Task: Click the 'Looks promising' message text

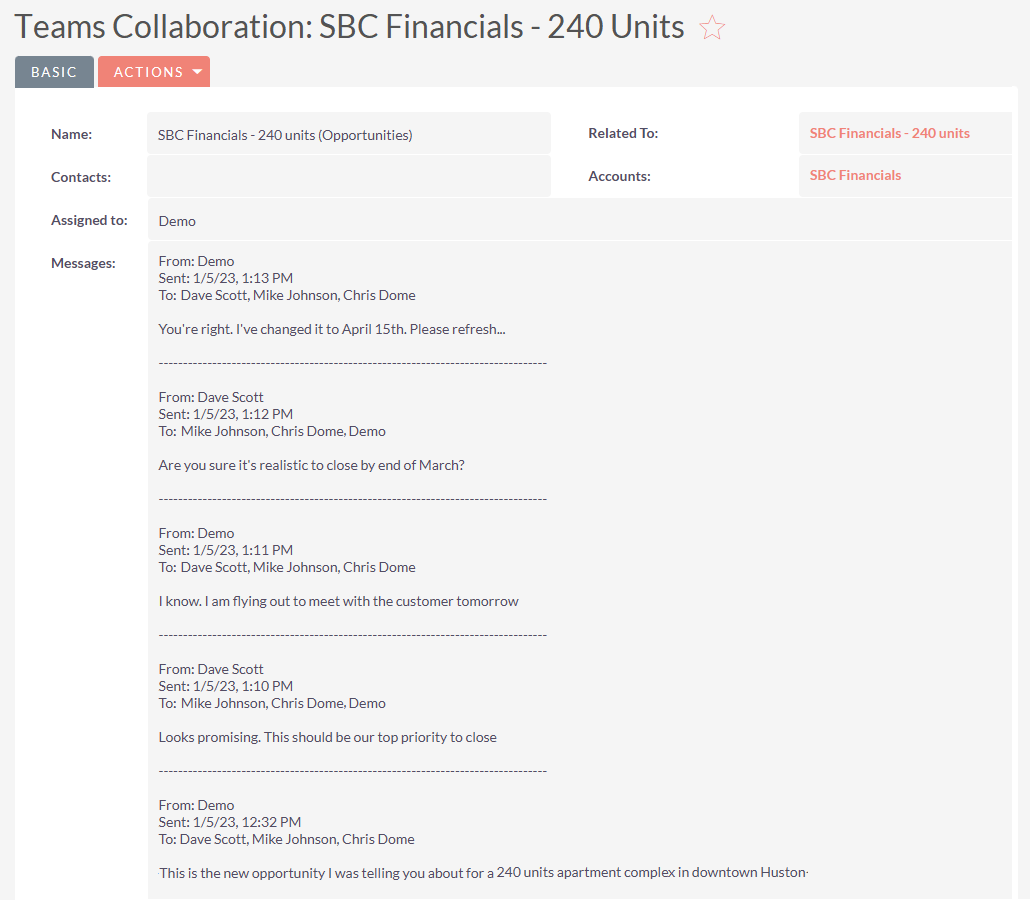Action: (x=327, y=737)
